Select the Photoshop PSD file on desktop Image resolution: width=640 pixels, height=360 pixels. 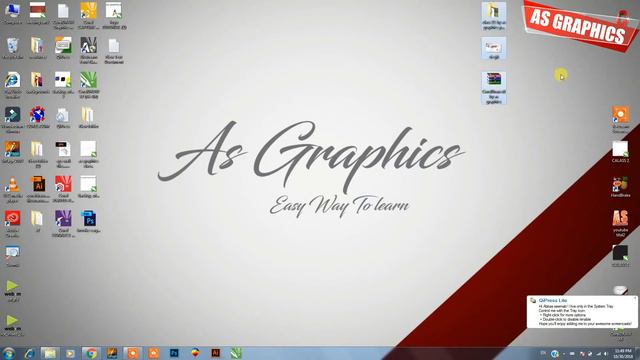point(89,222)
